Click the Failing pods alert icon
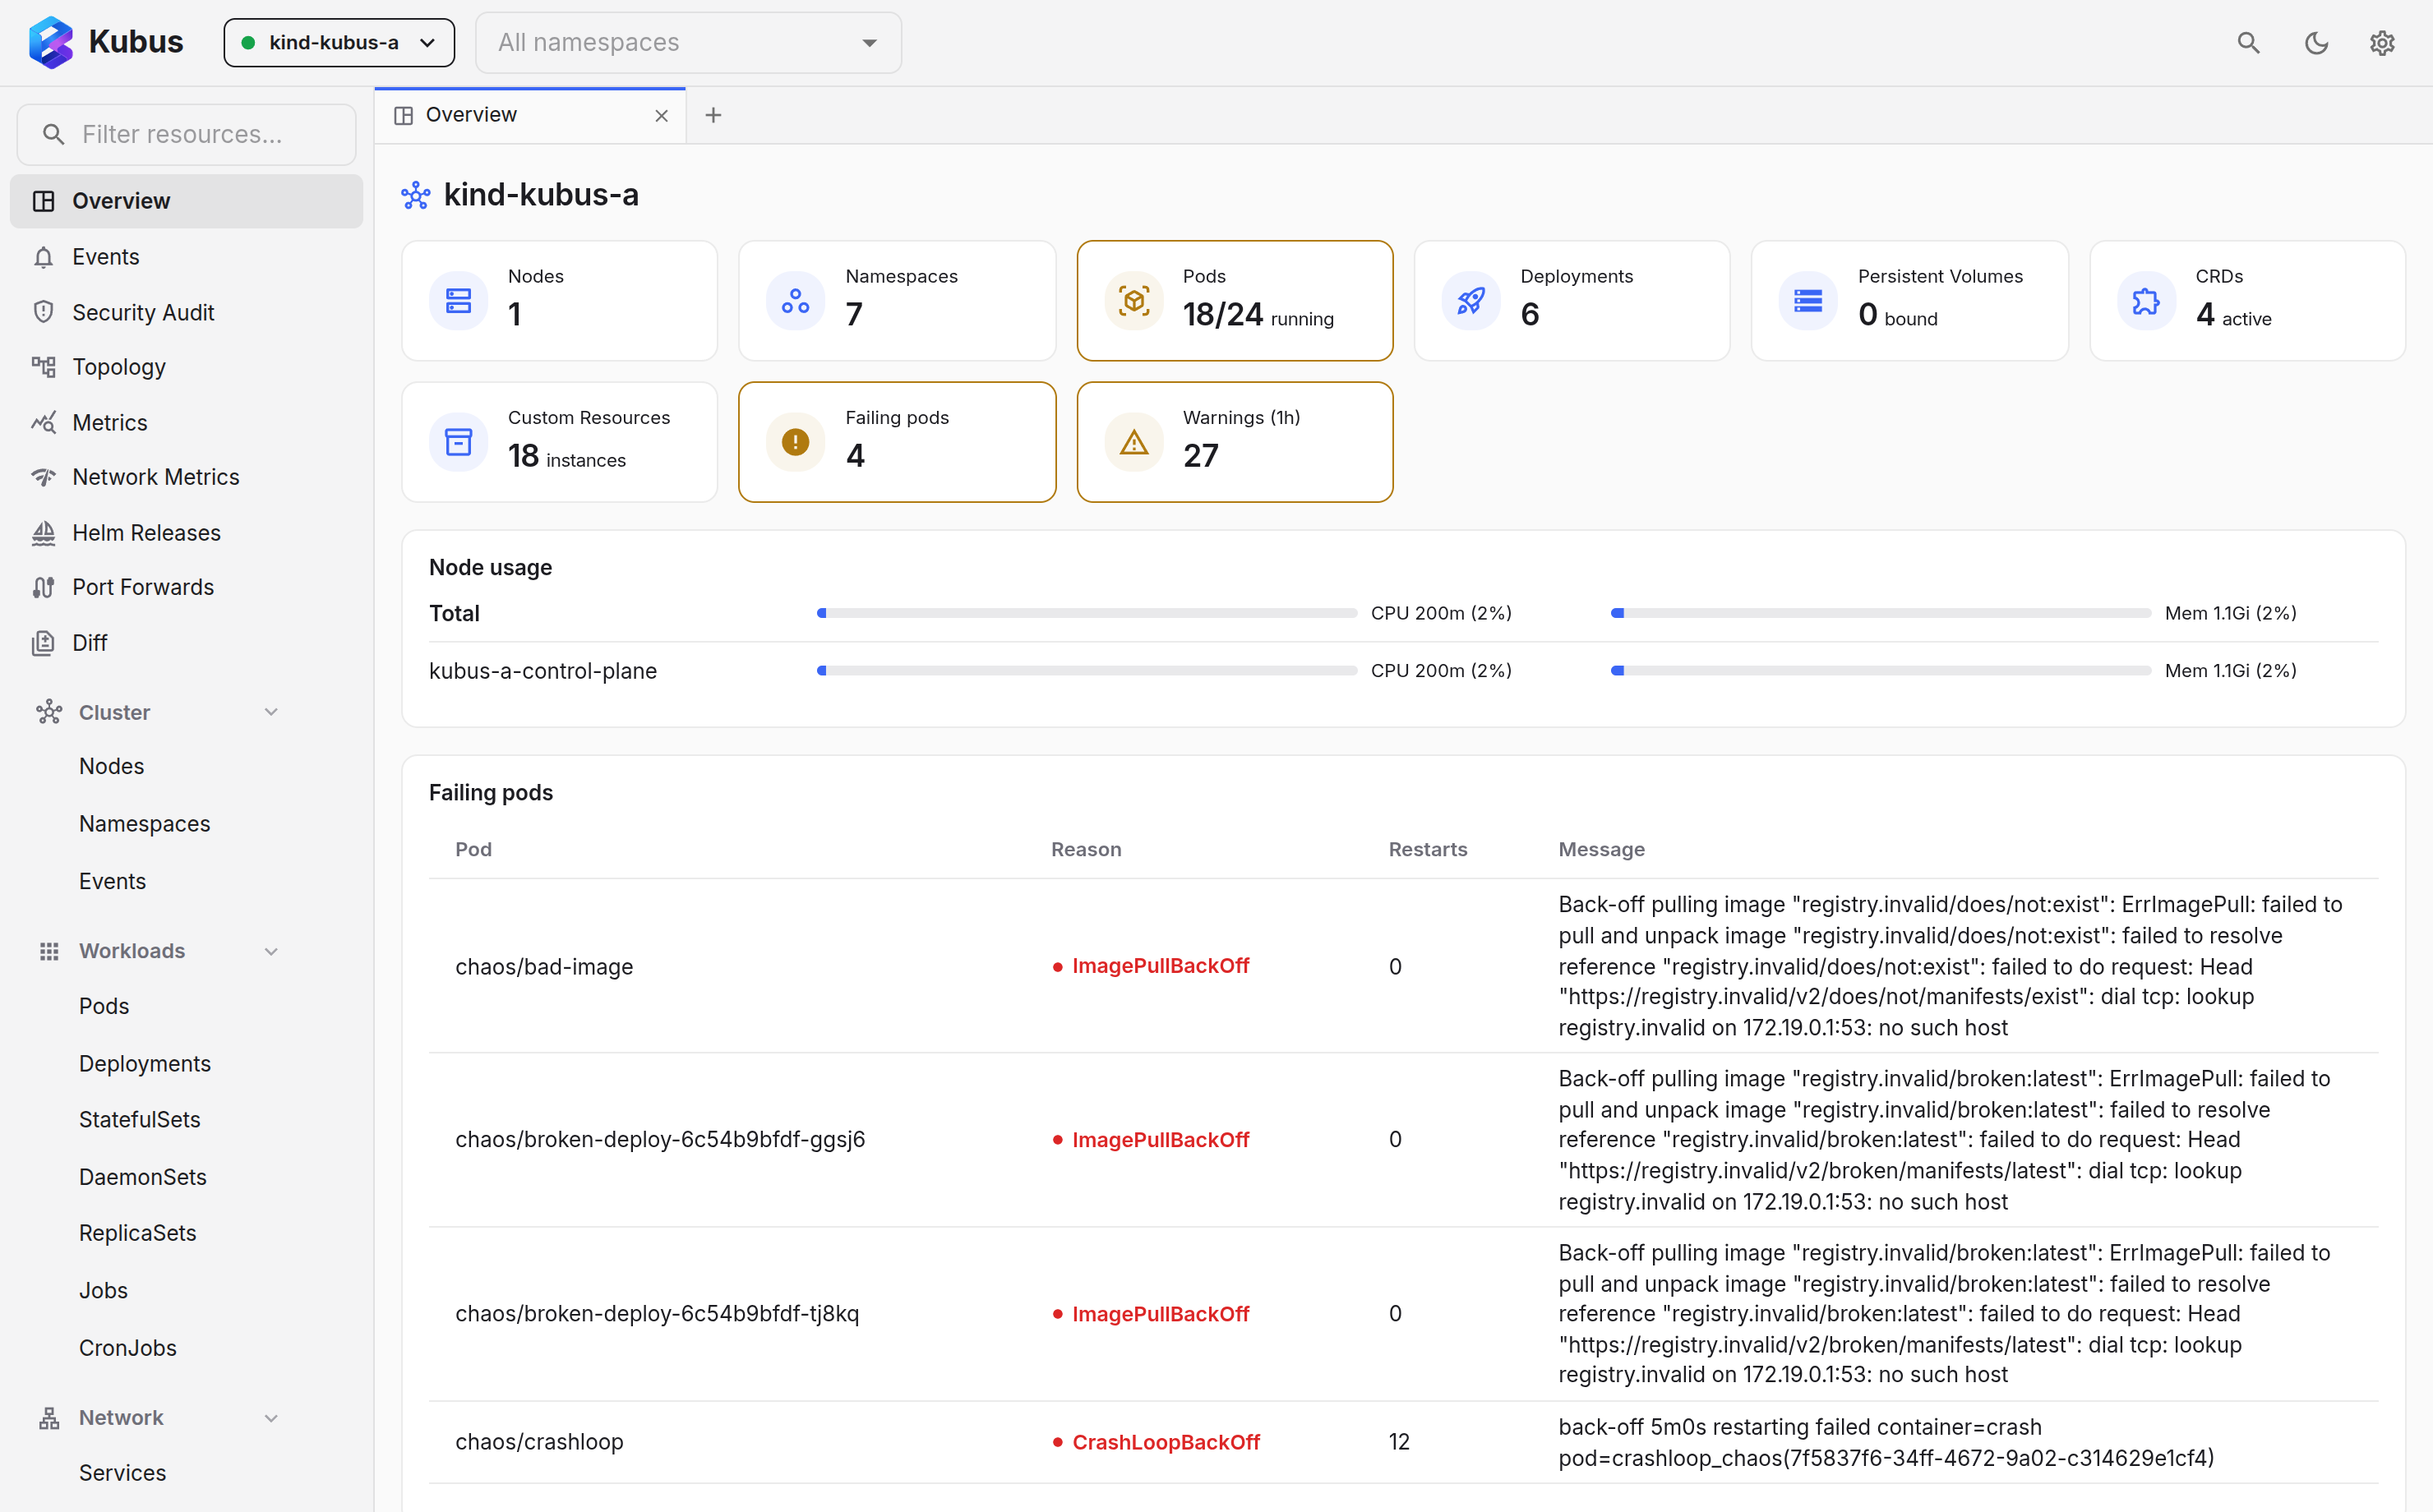The image size is (2433, 1512). coord(796,442)
